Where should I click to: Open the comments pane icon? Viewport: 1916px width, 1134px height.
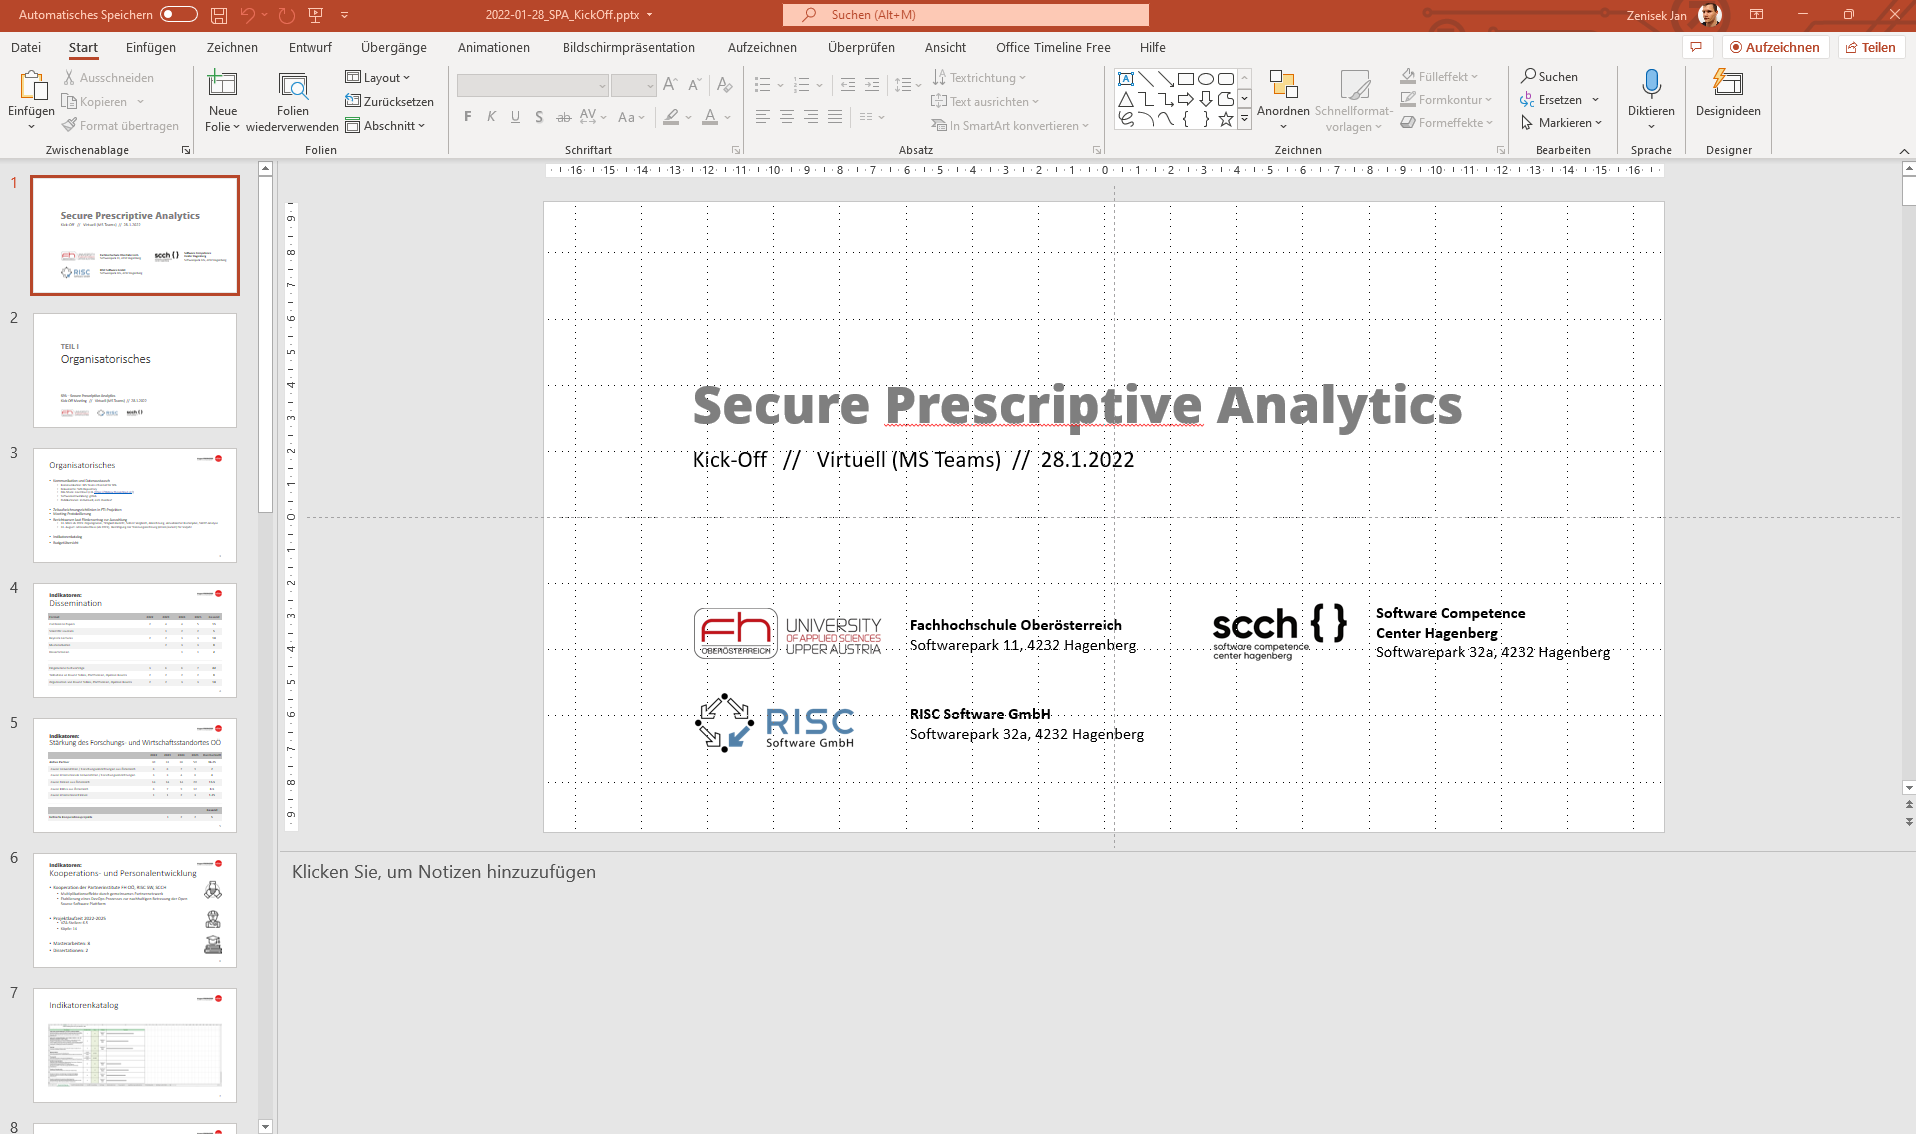pos(1696,47)
